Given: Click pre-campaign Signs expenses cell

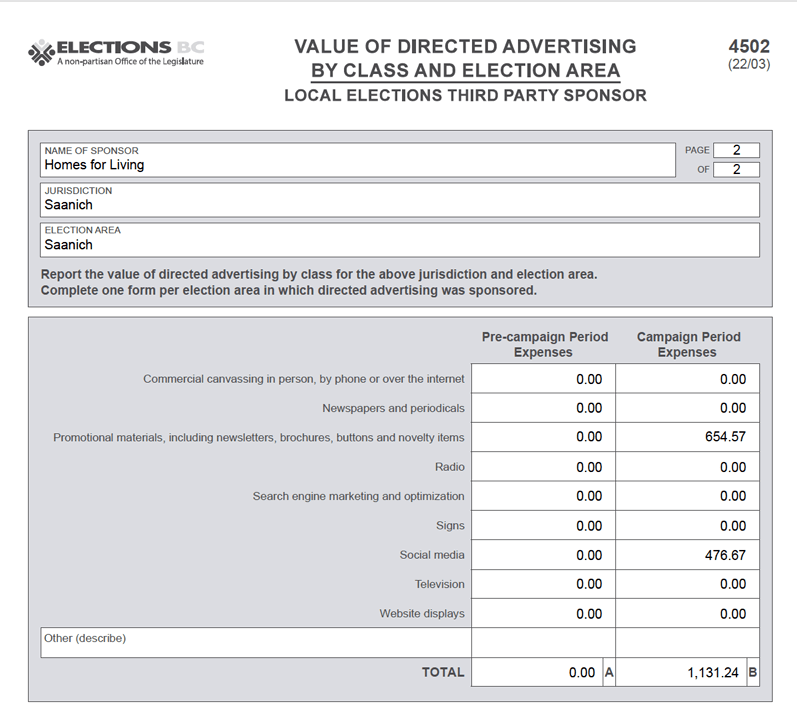Looking at the screenshot, I should pos(543,526).
